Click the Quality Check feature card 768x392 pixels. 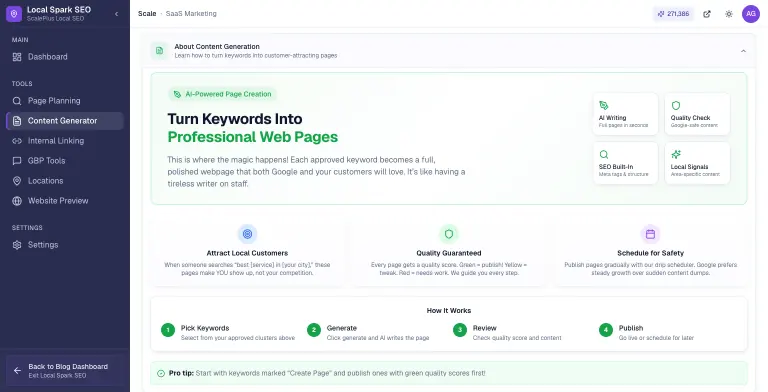tap(697, 114)
